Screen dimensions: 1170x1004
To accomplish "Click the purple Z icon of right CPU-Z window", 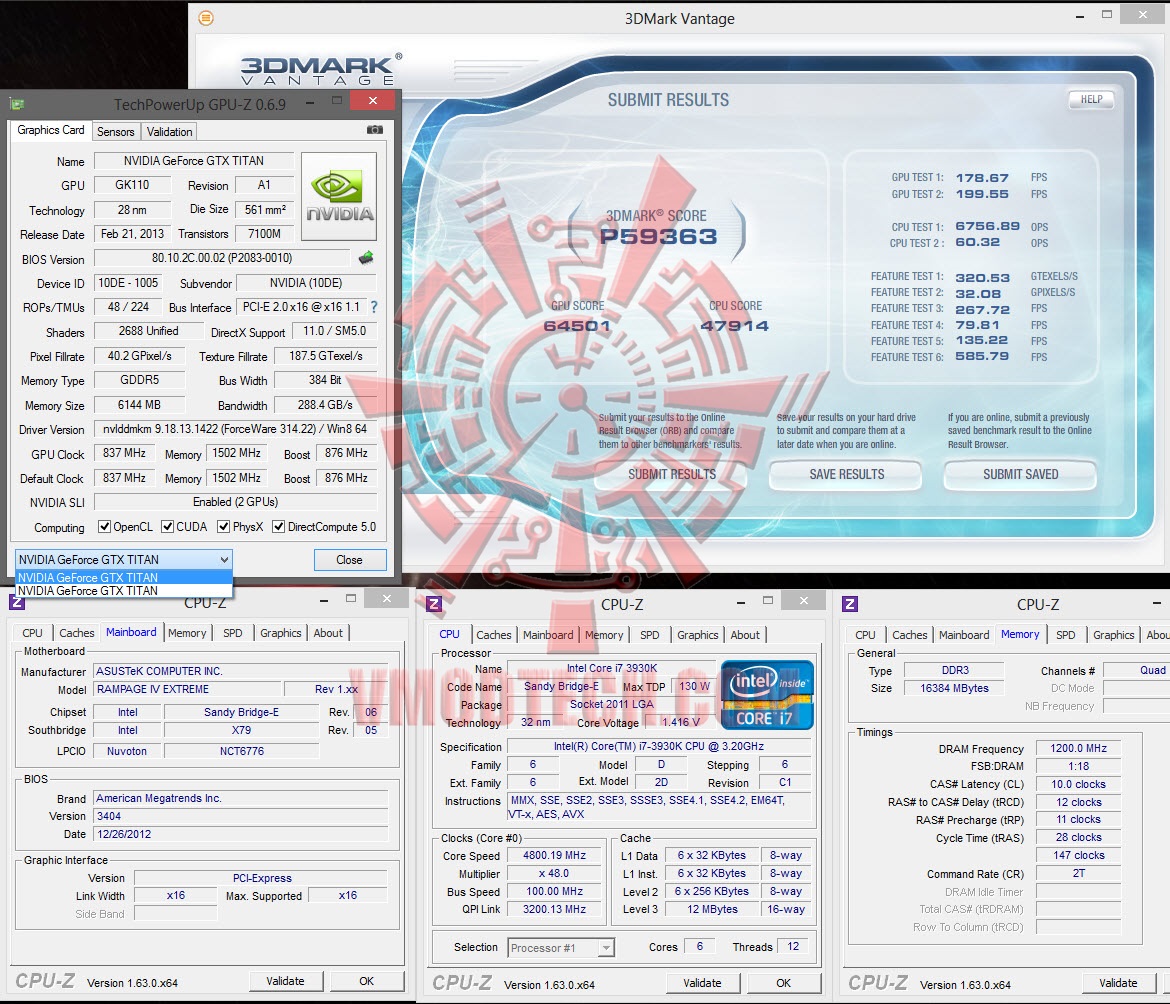I will click(x=850, y=603).
